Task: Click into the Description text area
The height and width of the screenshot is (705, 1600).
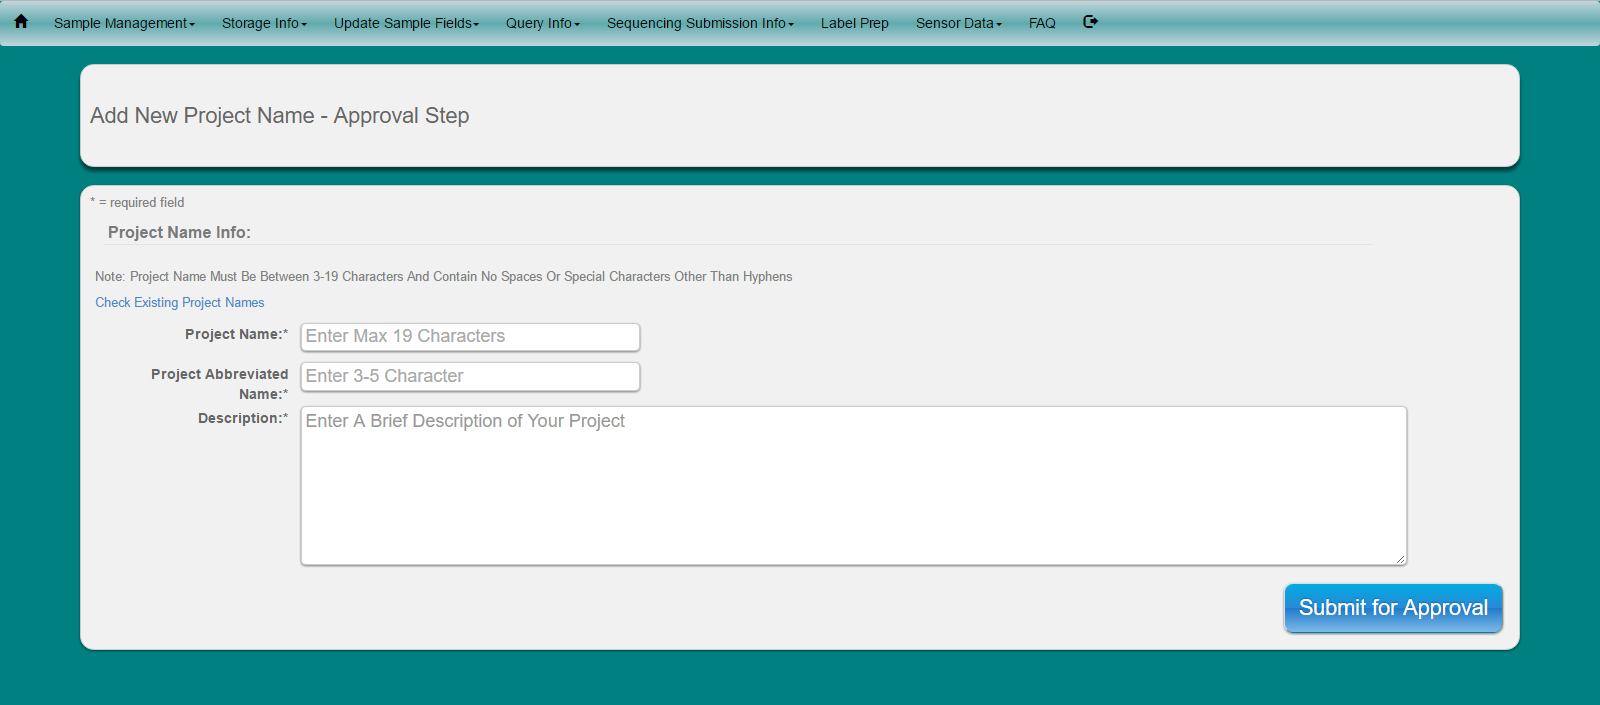Action: 854,486
